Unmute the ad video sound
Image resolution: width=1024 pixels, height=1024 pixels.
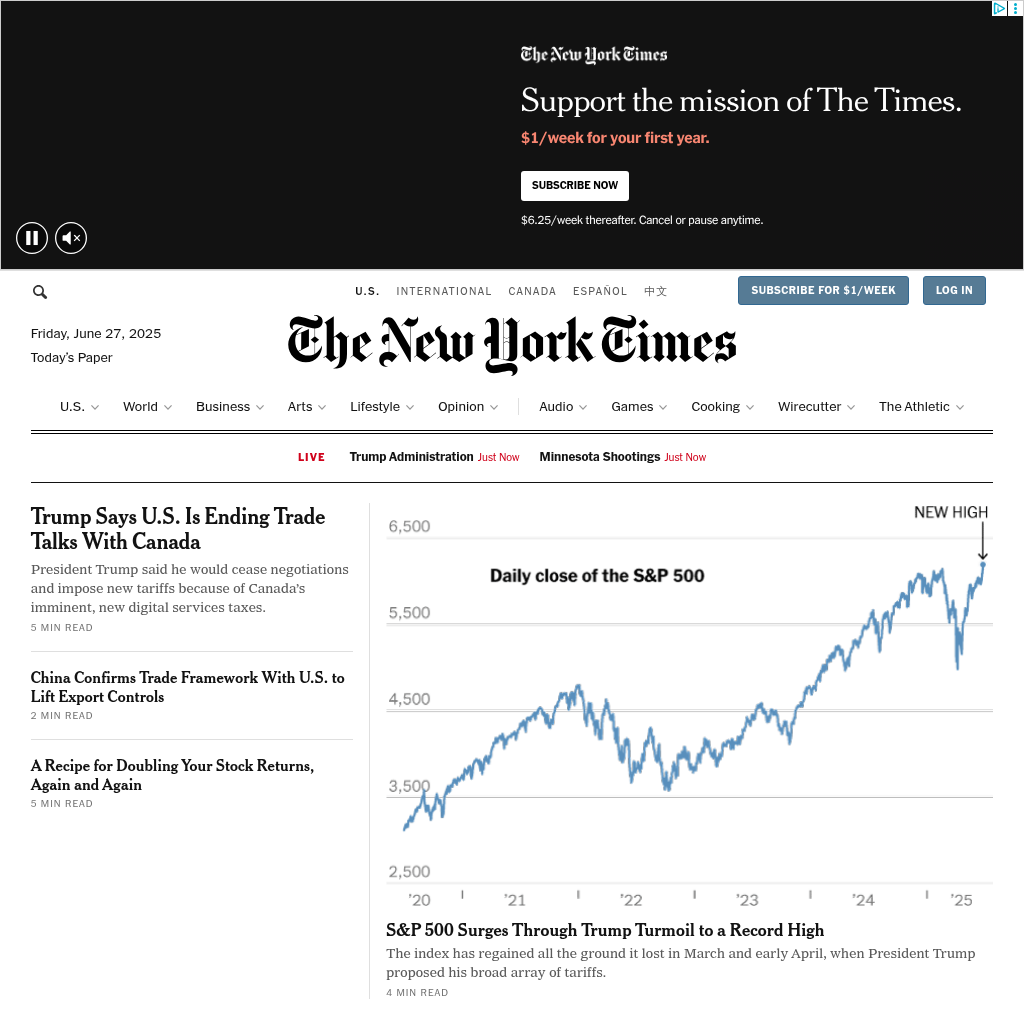click(71, 238)
